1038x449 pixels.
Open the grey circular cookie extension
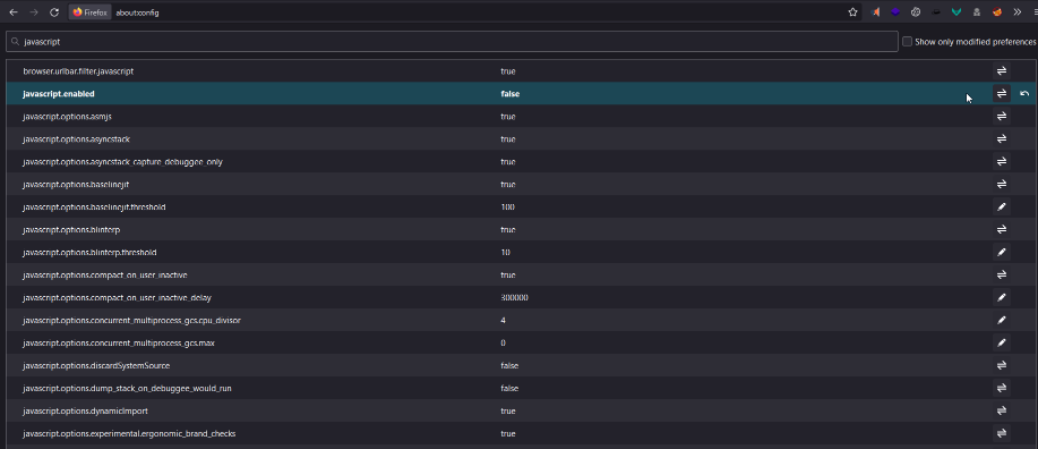click(916, 12)
